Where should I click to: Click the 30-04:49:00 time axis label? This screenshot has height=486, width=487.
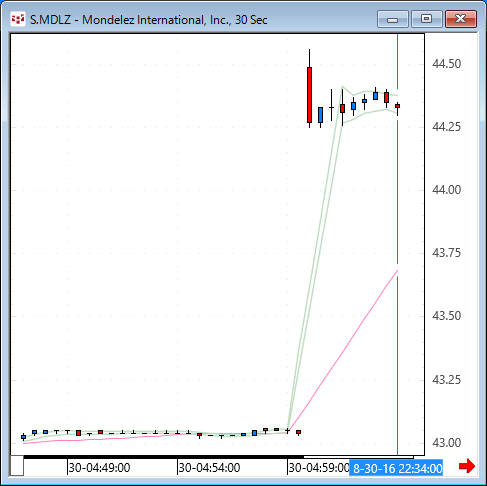coord(99,468)
